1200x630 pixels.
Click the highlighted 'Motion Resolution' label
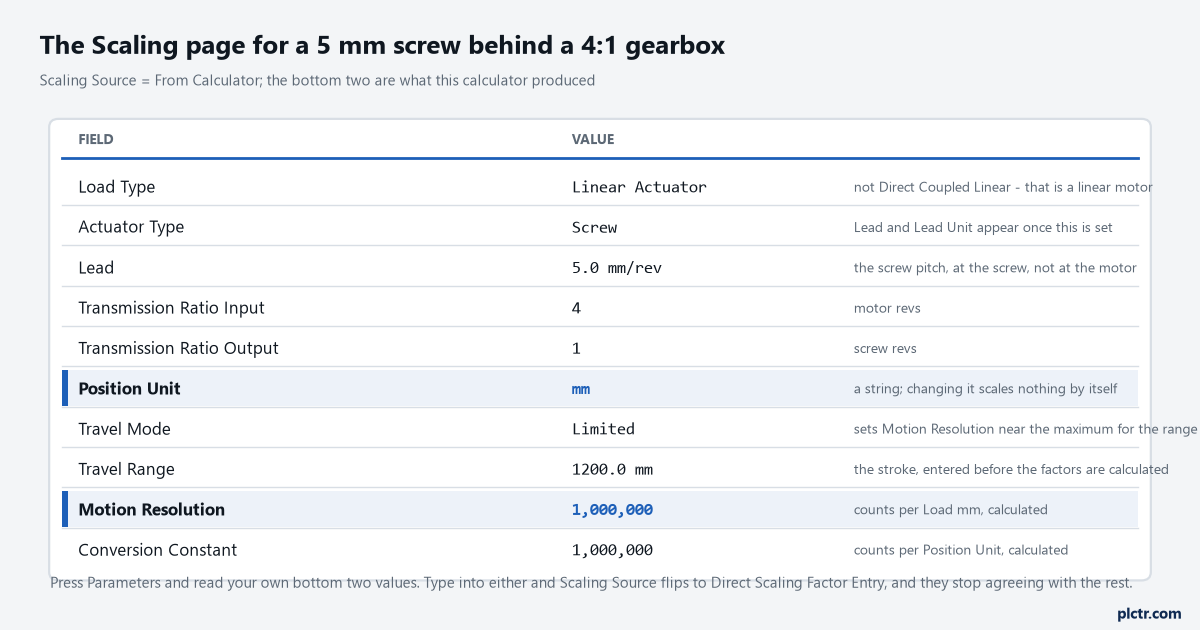[x=151, y=509]
